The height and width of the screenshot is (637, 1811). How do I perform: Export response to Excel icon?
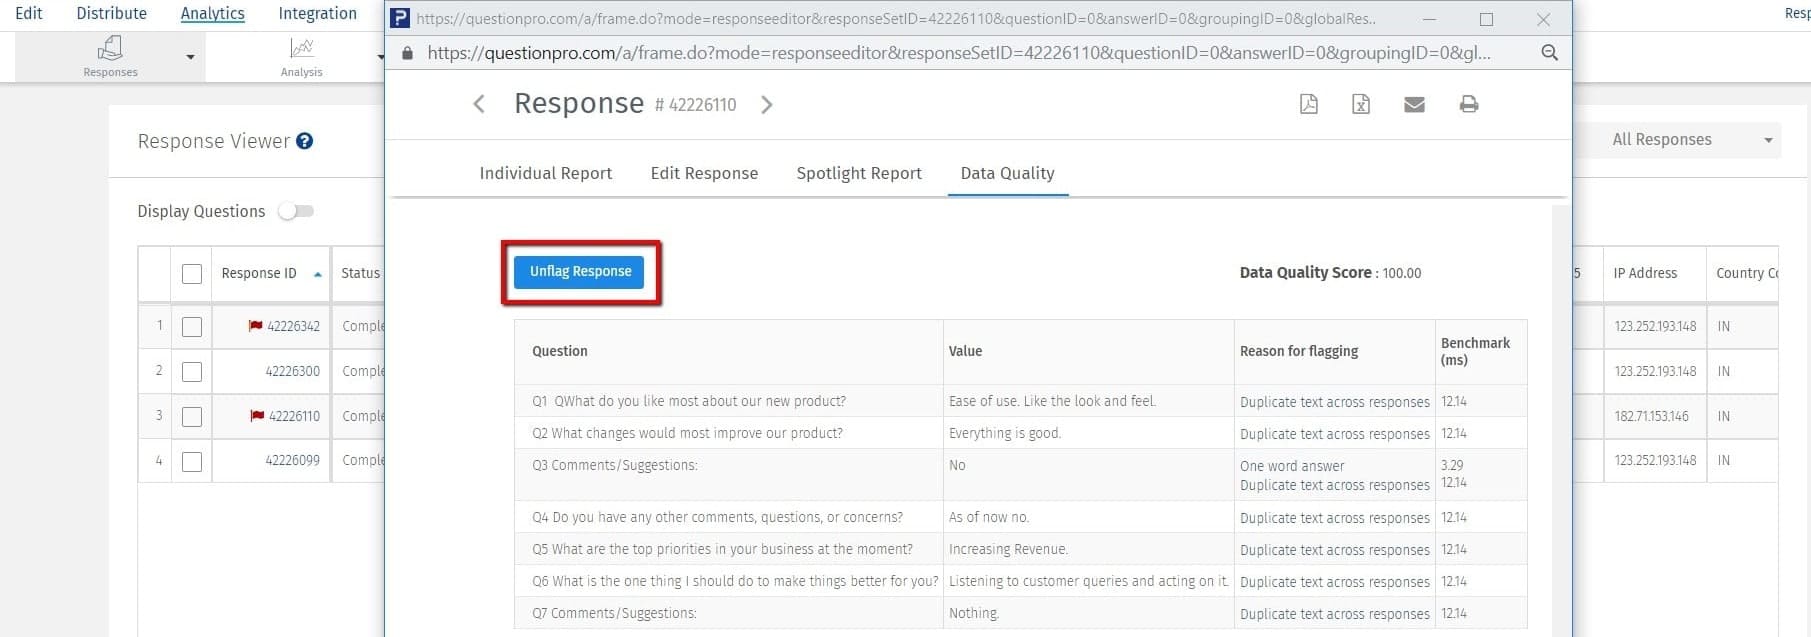tap(1361, 104)
